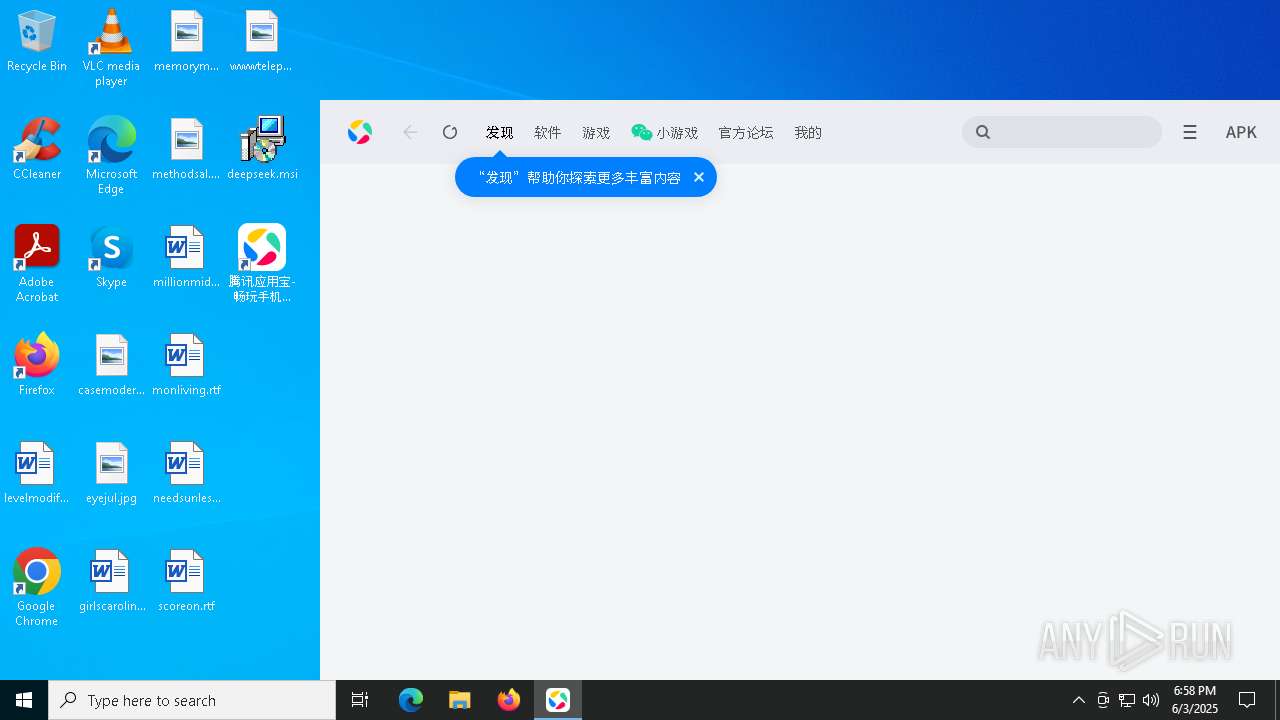Select 腾讯应用宝 desktop shortcut
Screen dimensions: 1280x720
pos(262,263)
